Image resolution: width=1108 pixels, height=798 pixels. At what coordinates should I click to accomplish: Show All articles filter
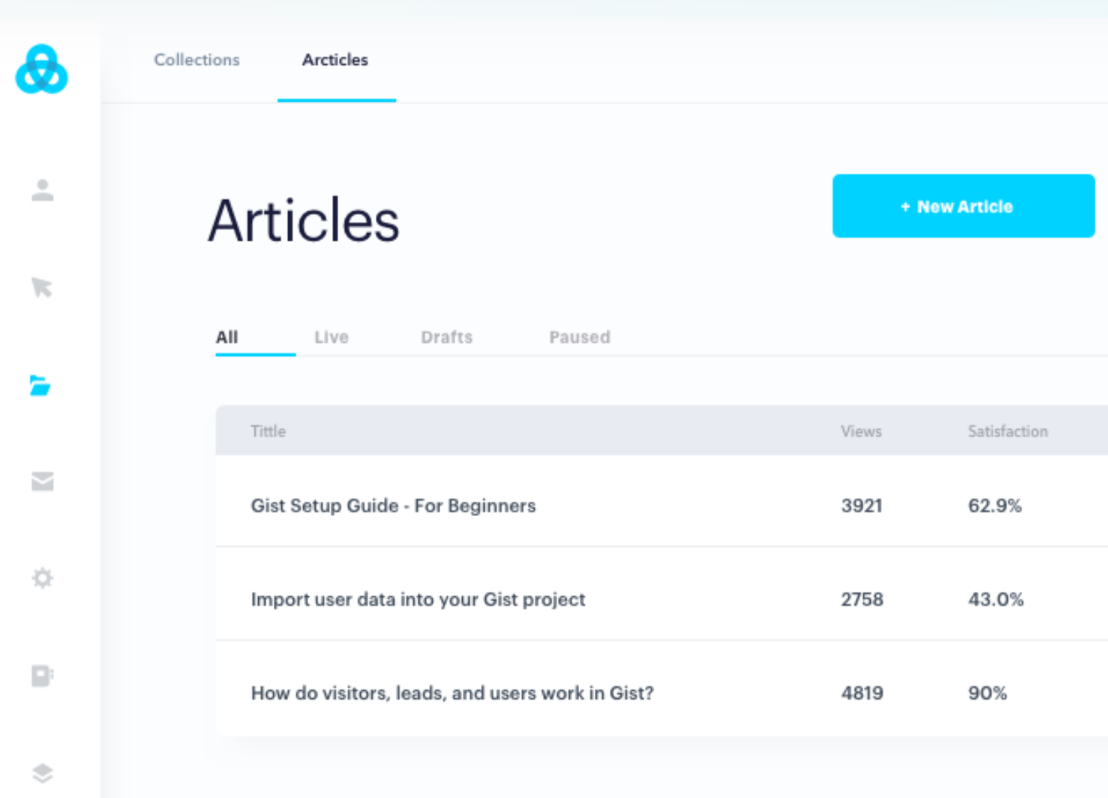tap(226, 337)
